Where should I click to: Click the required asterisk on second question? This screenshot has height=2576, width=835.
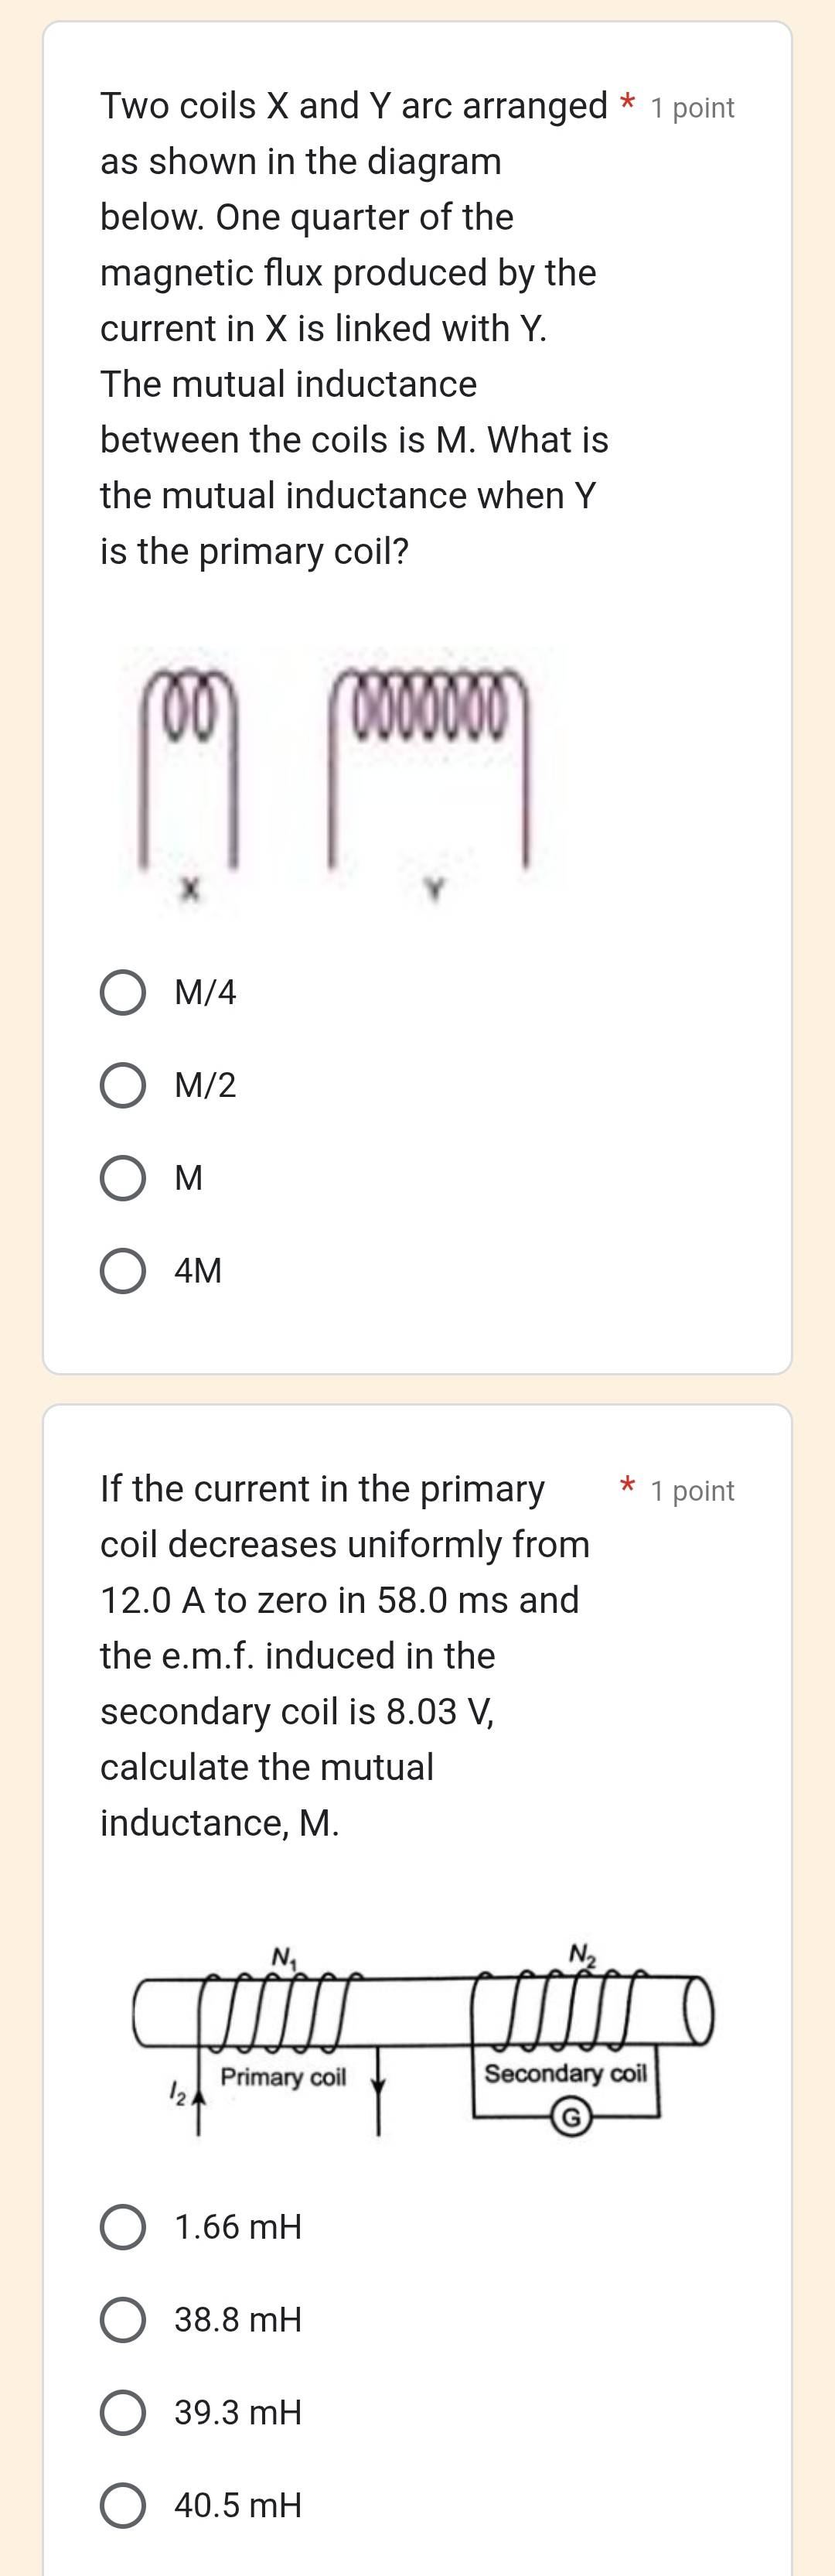point(628,1485)
